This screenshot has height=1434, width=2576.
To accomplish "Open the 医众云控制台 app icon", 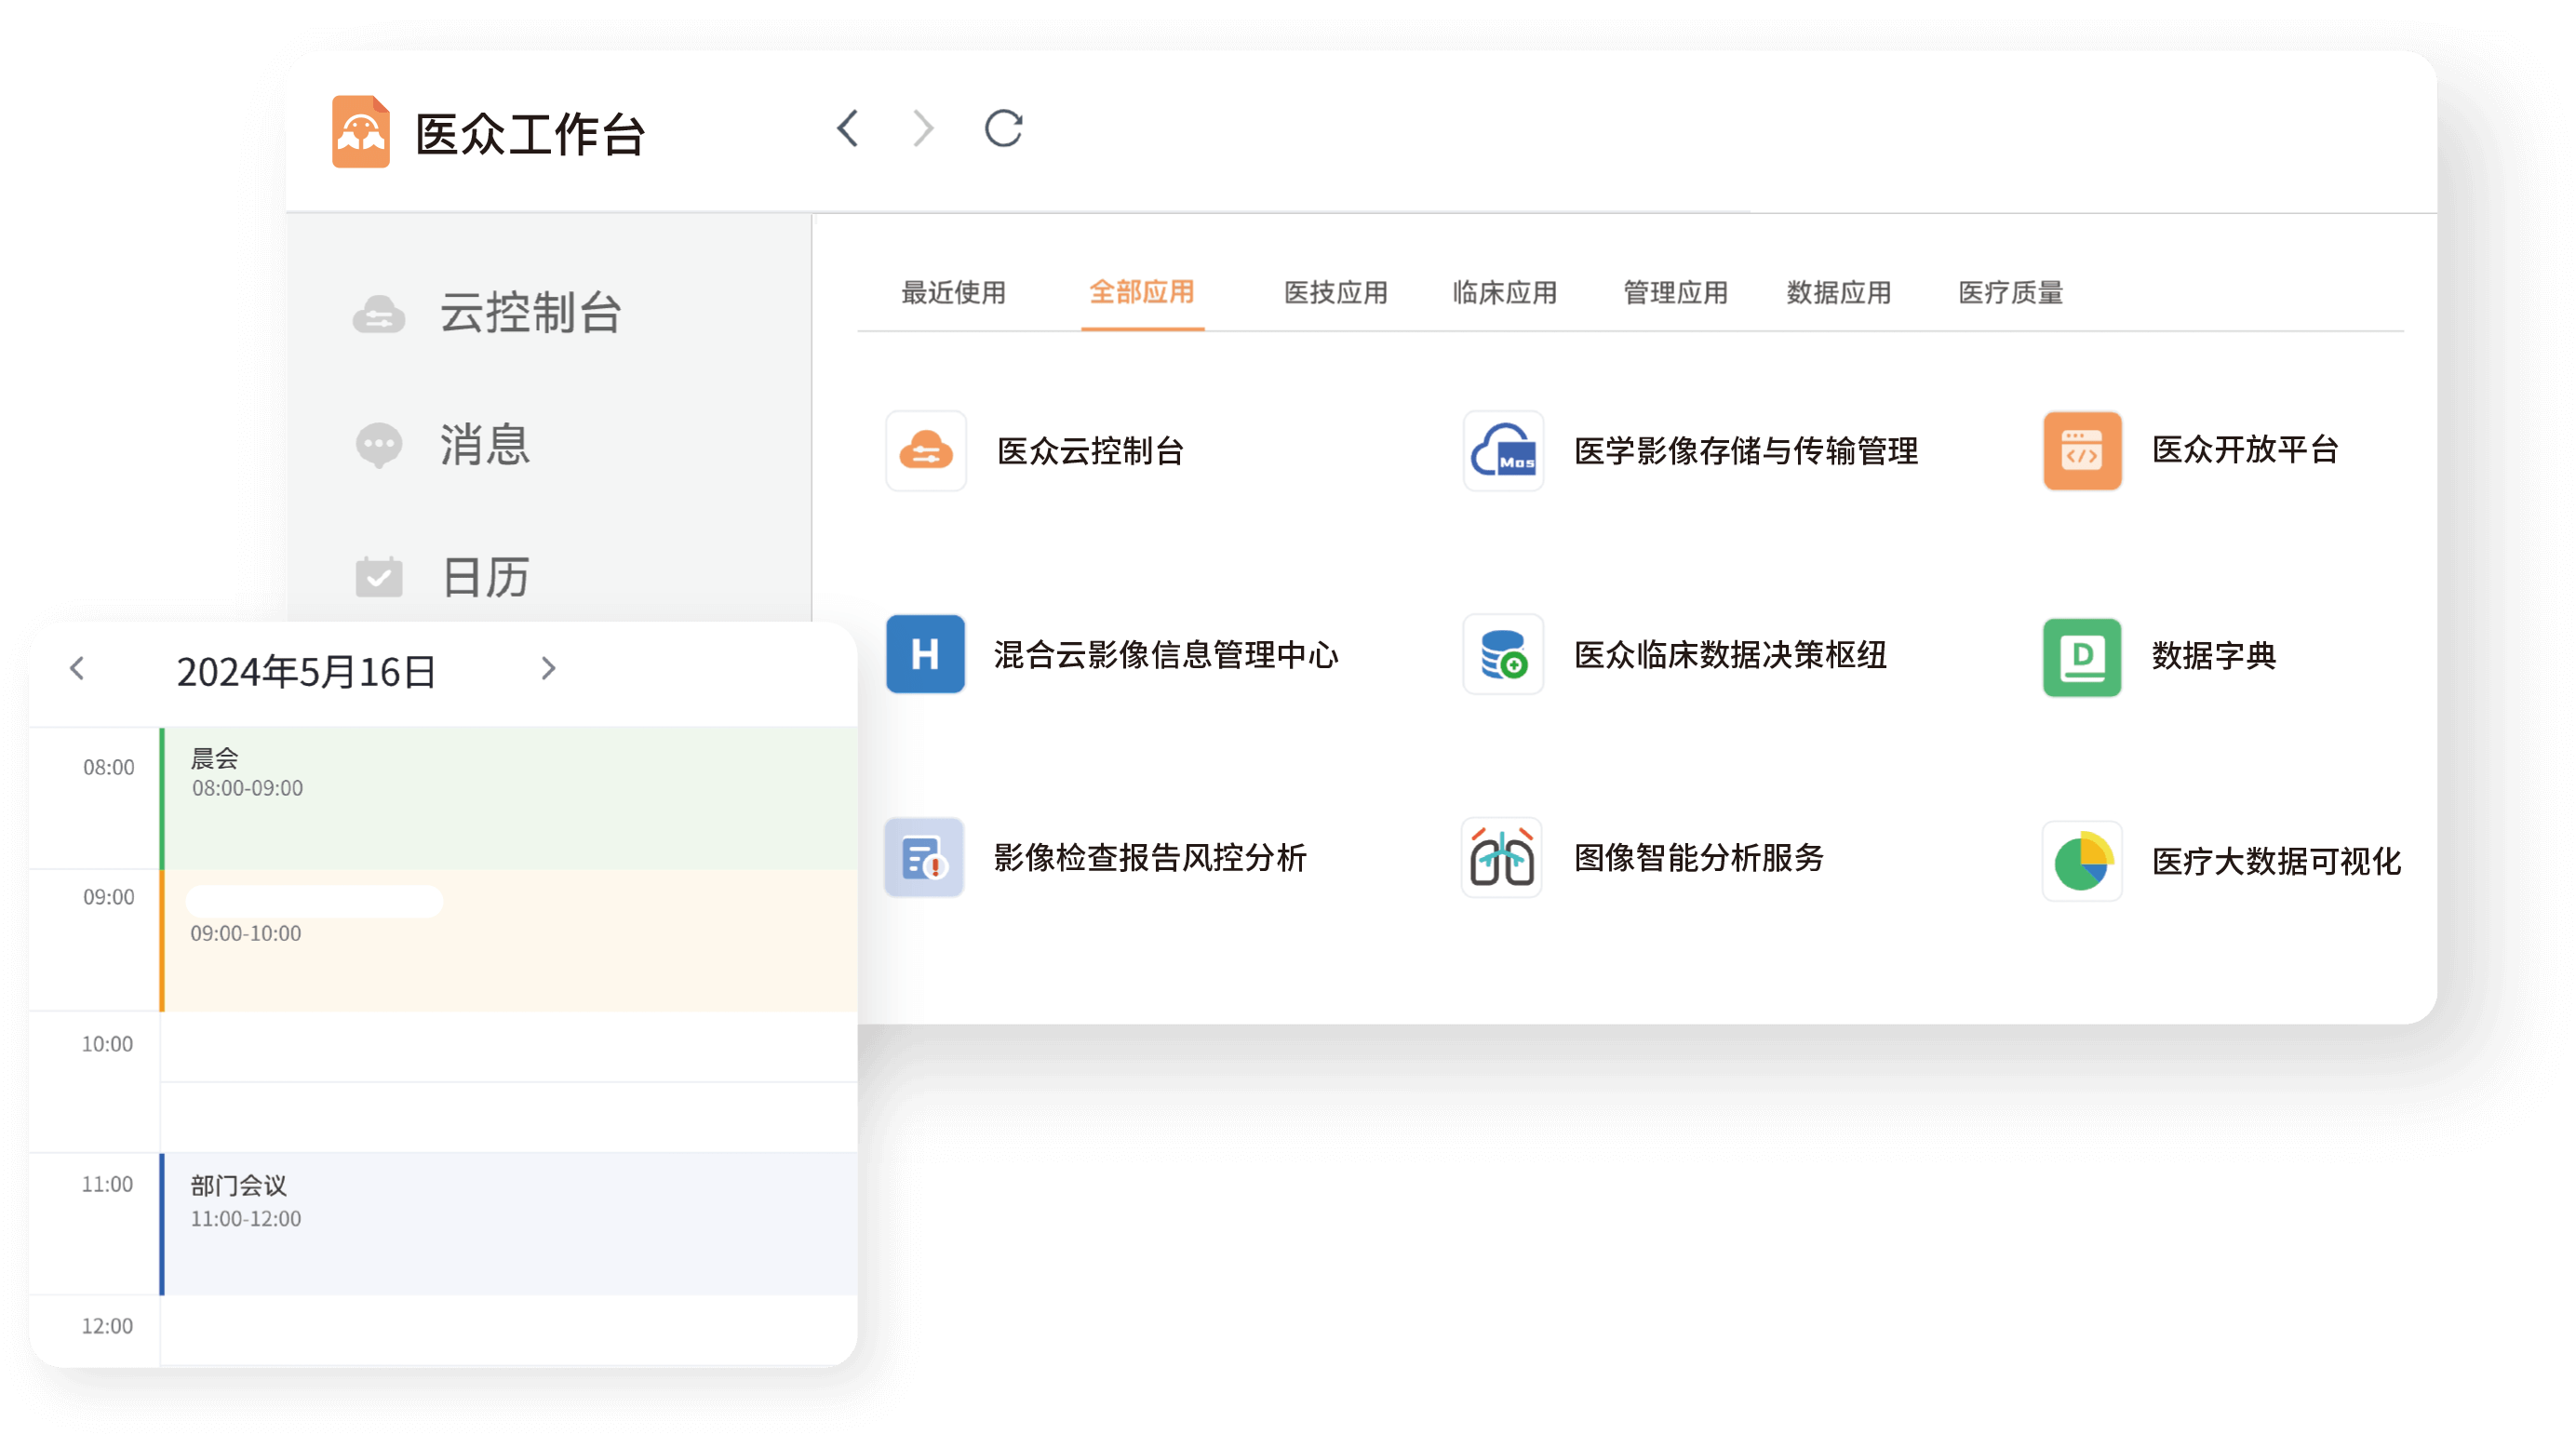I will (x=926, y=451).
